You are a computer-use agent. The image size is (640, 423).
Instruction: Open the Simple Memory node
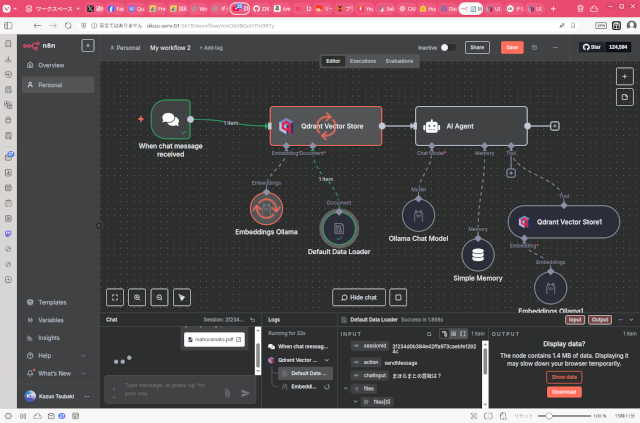[478, 255]
